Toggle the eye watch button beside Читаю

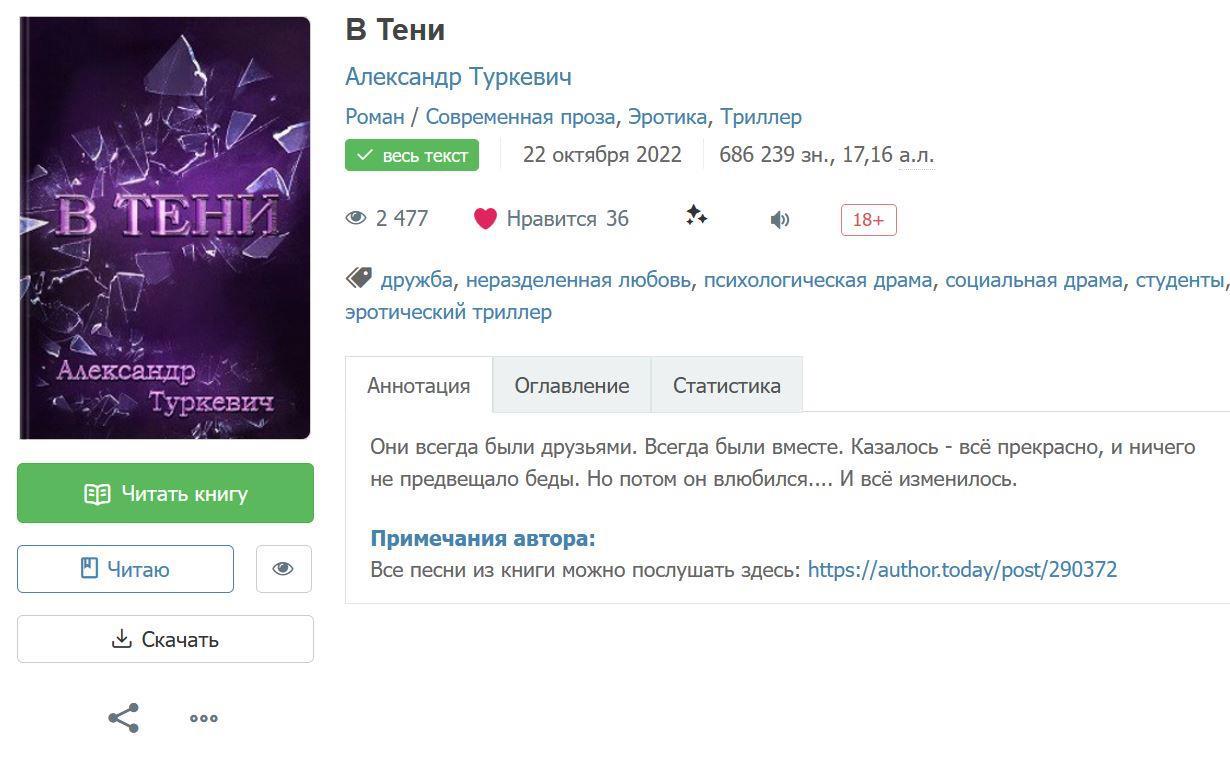point(283,569)
